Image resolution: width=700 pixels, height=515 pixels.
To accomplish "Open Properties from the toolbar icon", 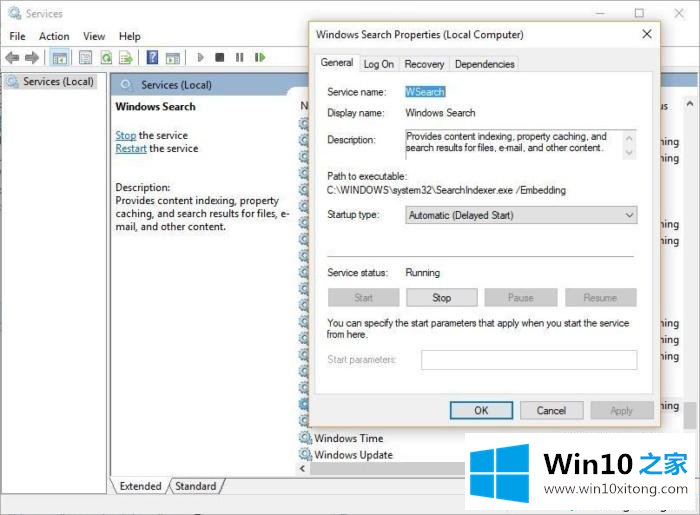I will pyautogui.click(x=85, y=58).
